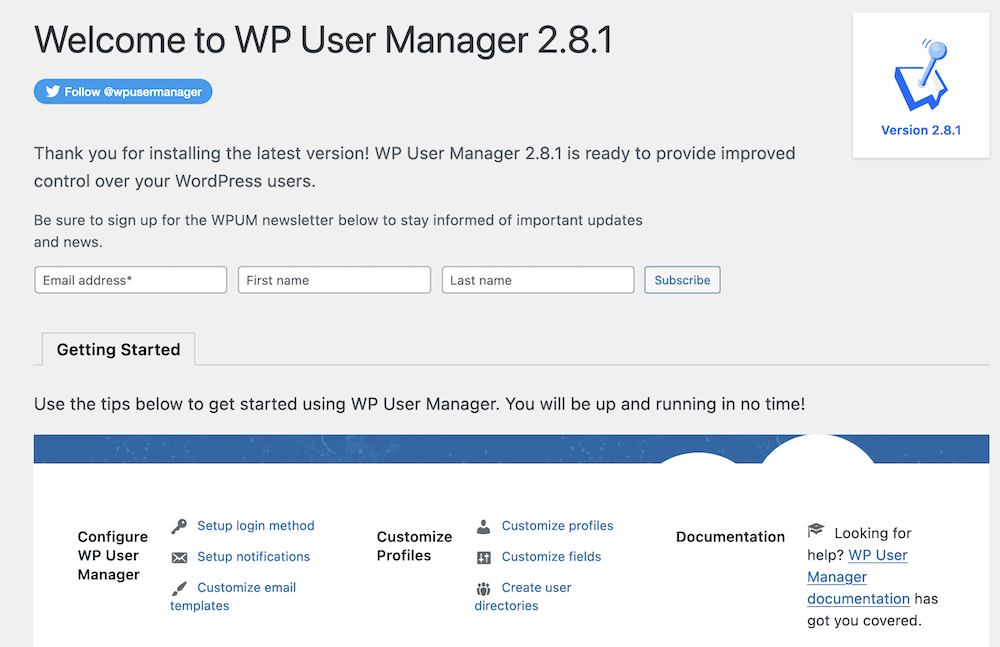This screenshot has width=1000, height=647.
Task: Click the Subscribe button
Action: [682, 280]
